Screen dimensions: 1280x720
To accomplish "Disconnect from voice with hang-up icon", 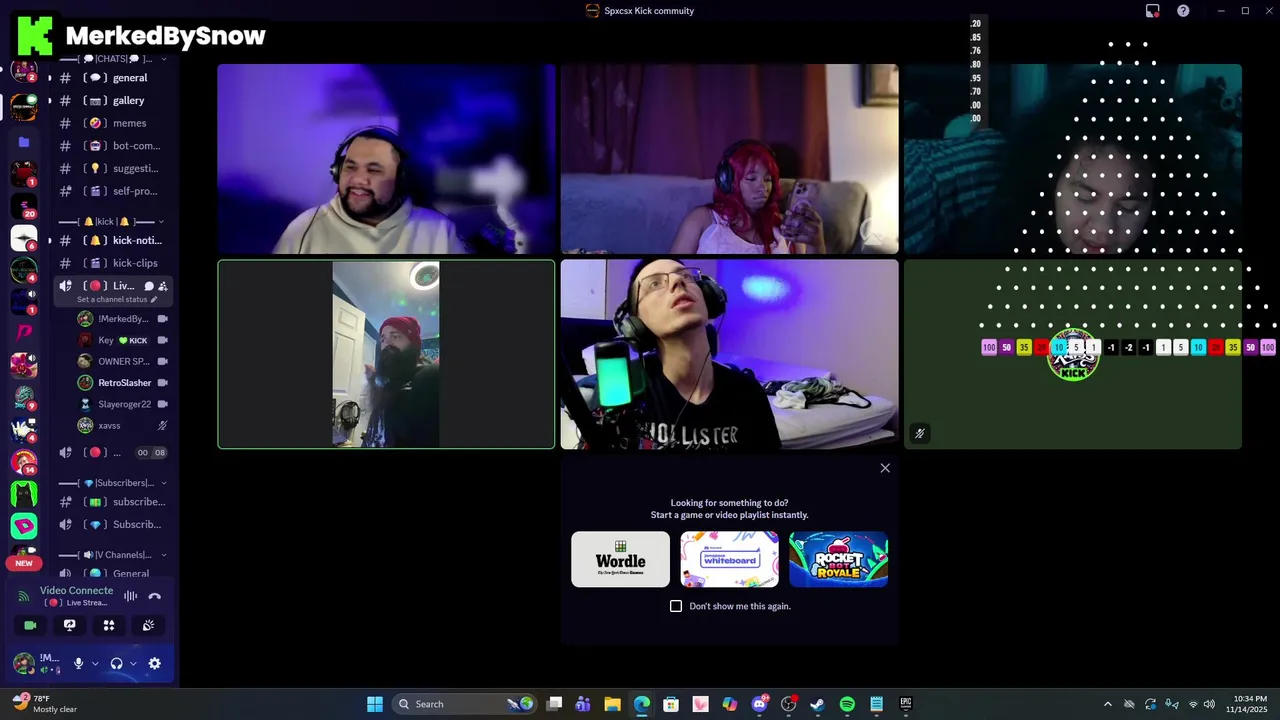I will pyautogui.click(x=155, y=596).
